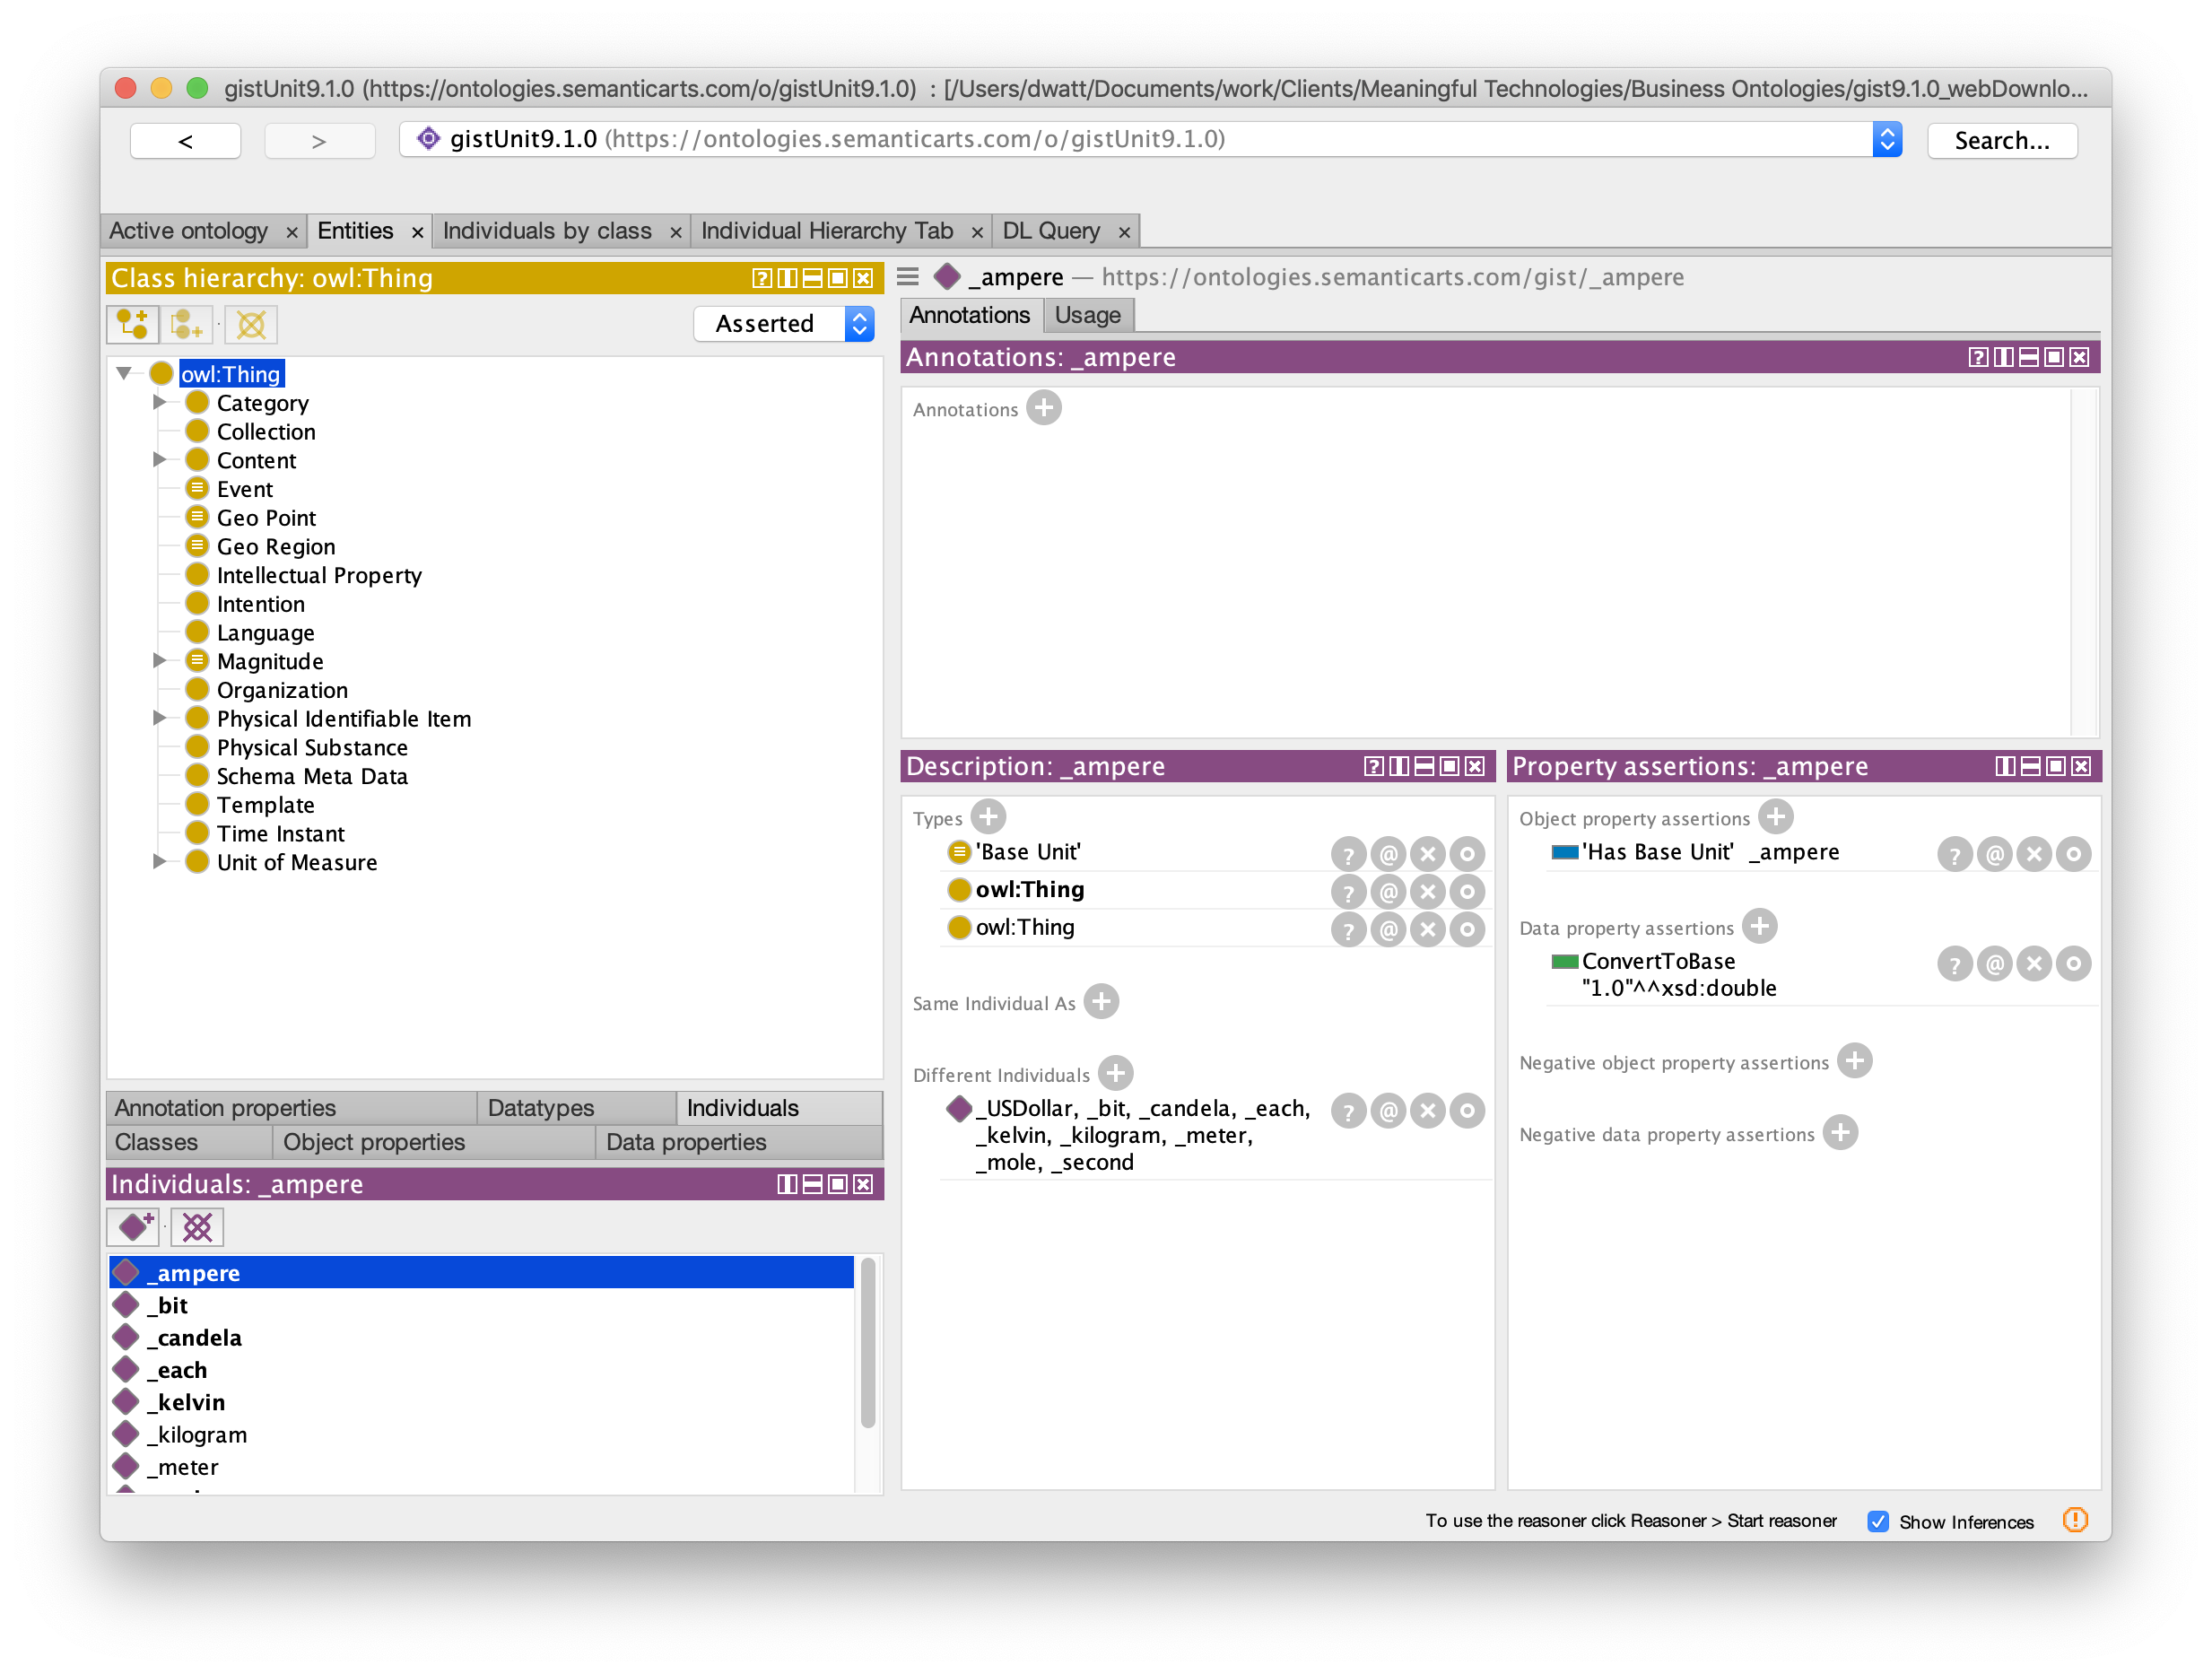The height and width of the screenshot is (1674, 2212).
Task: Click the Search button
Action: click(x=2001, y=140)
